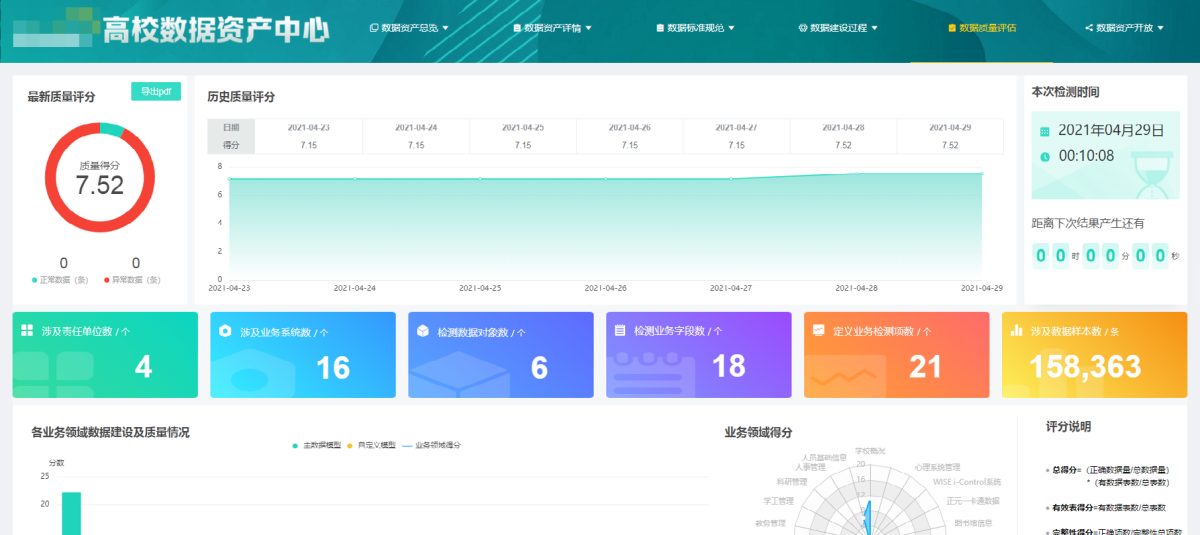Click the grid icon on 涉及责任单位数 card

pyautogui.click(x=27, y=329)
